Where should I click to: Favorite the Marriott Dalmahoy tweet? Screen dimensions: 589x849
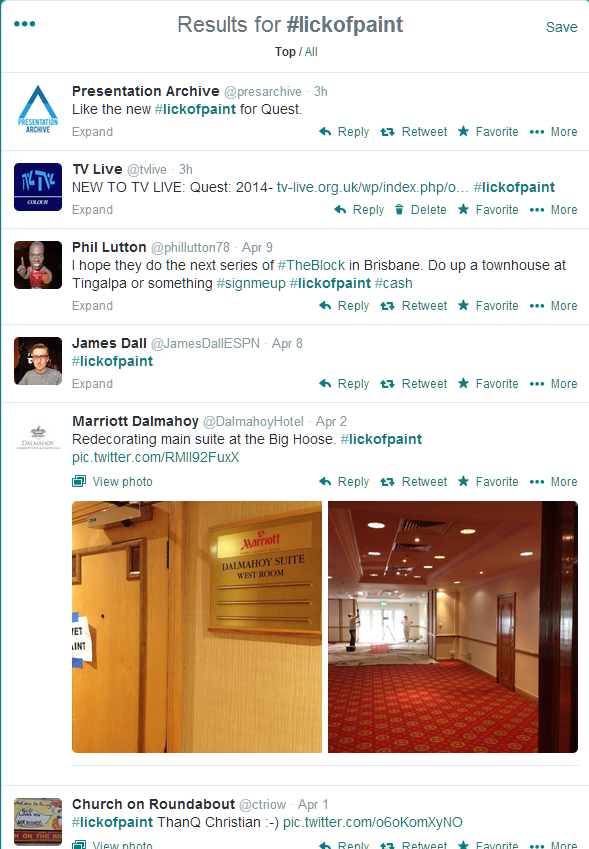pyautogui.click(x=488, y=482)
